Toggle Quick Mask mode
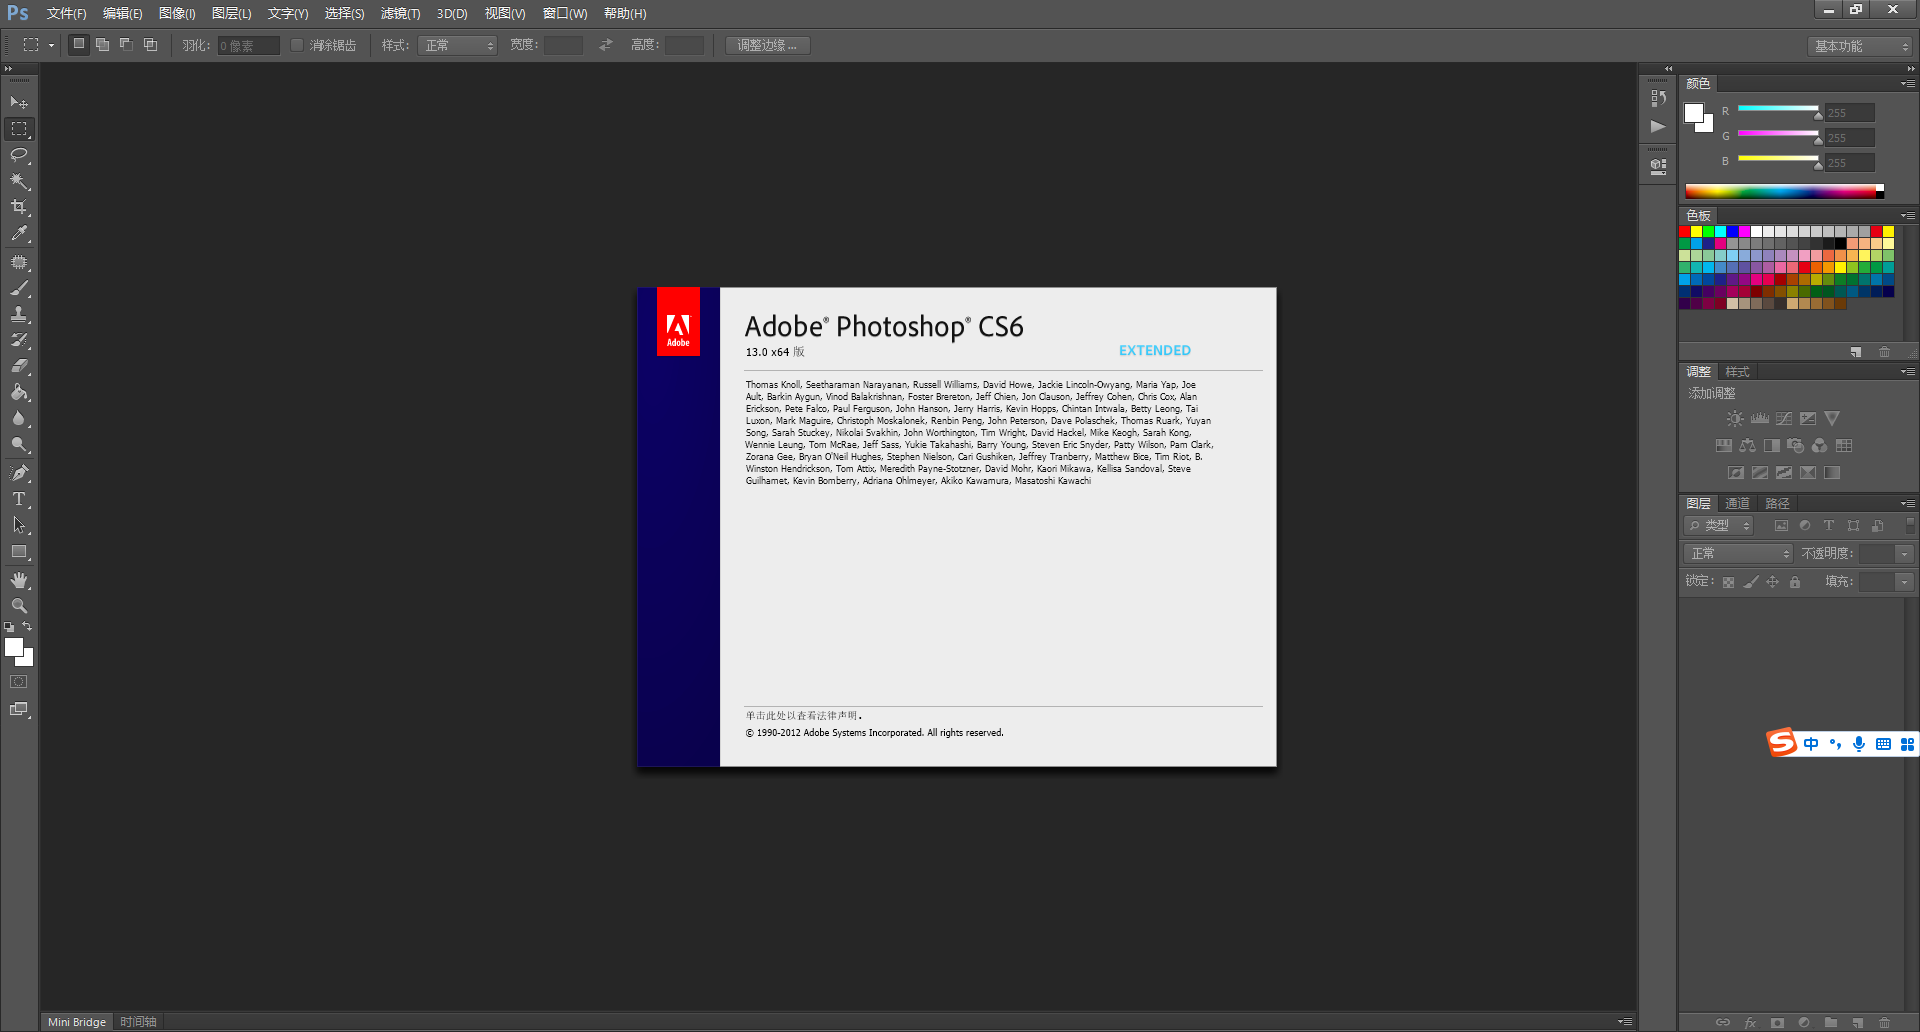Image resolution: width=1920 pixels, height=1032 pixels. 19,682
